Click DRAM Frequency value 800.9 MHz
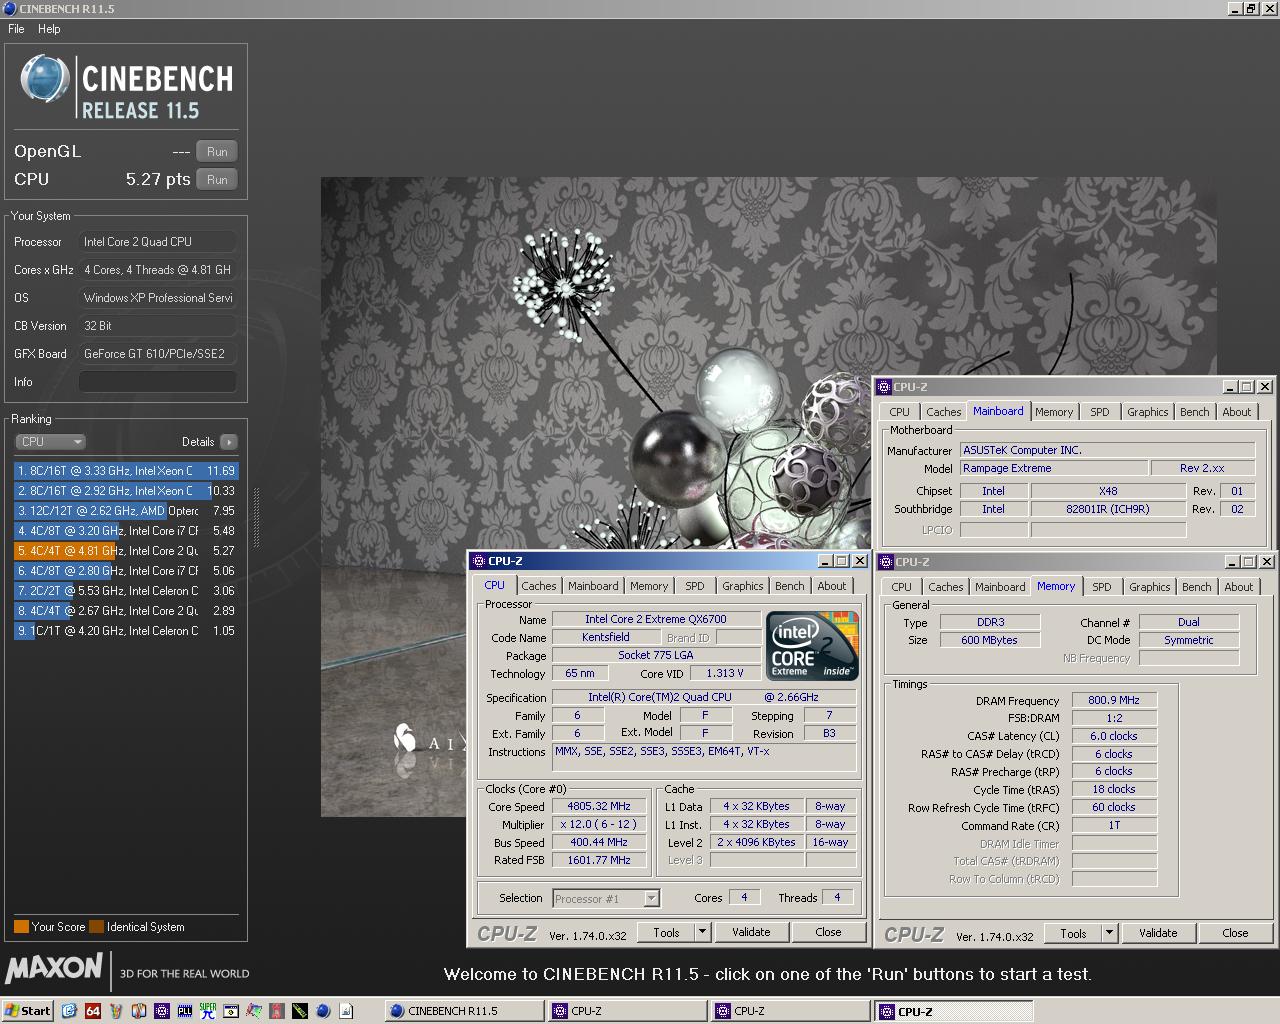This screenshot has width=1280, height=1024. (x=1114, y=701)
